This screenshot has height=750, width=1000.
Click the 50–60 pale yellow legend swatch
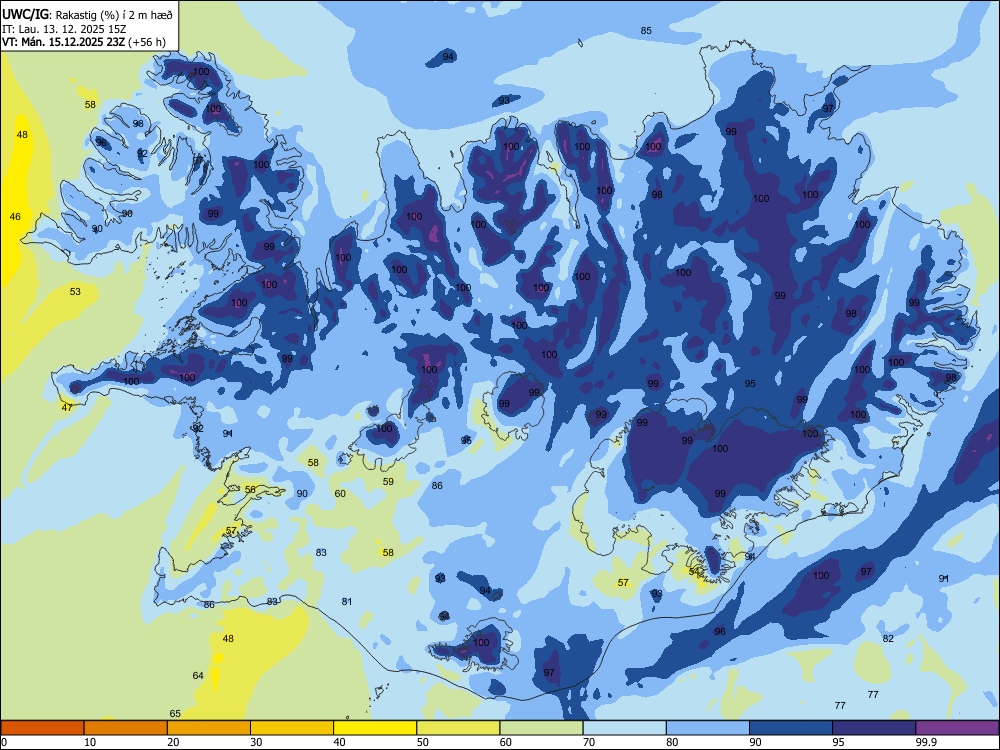click(458, 728)
